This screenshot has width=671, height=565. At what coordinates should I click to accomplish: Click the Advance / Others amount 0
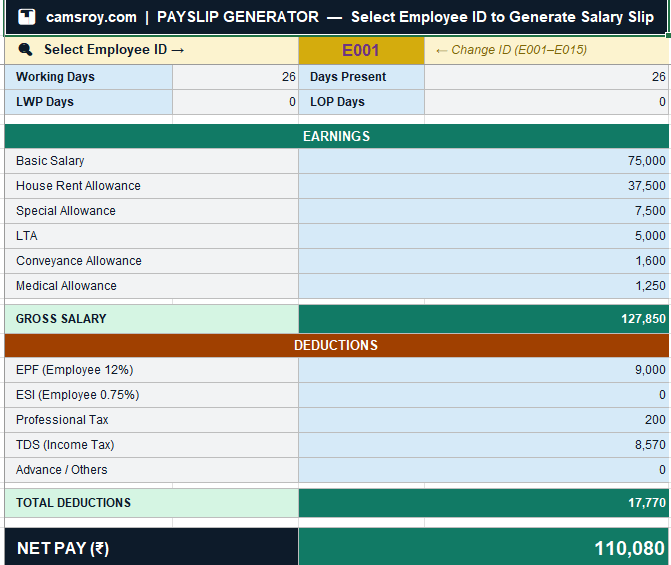click(x=484, y=470)
